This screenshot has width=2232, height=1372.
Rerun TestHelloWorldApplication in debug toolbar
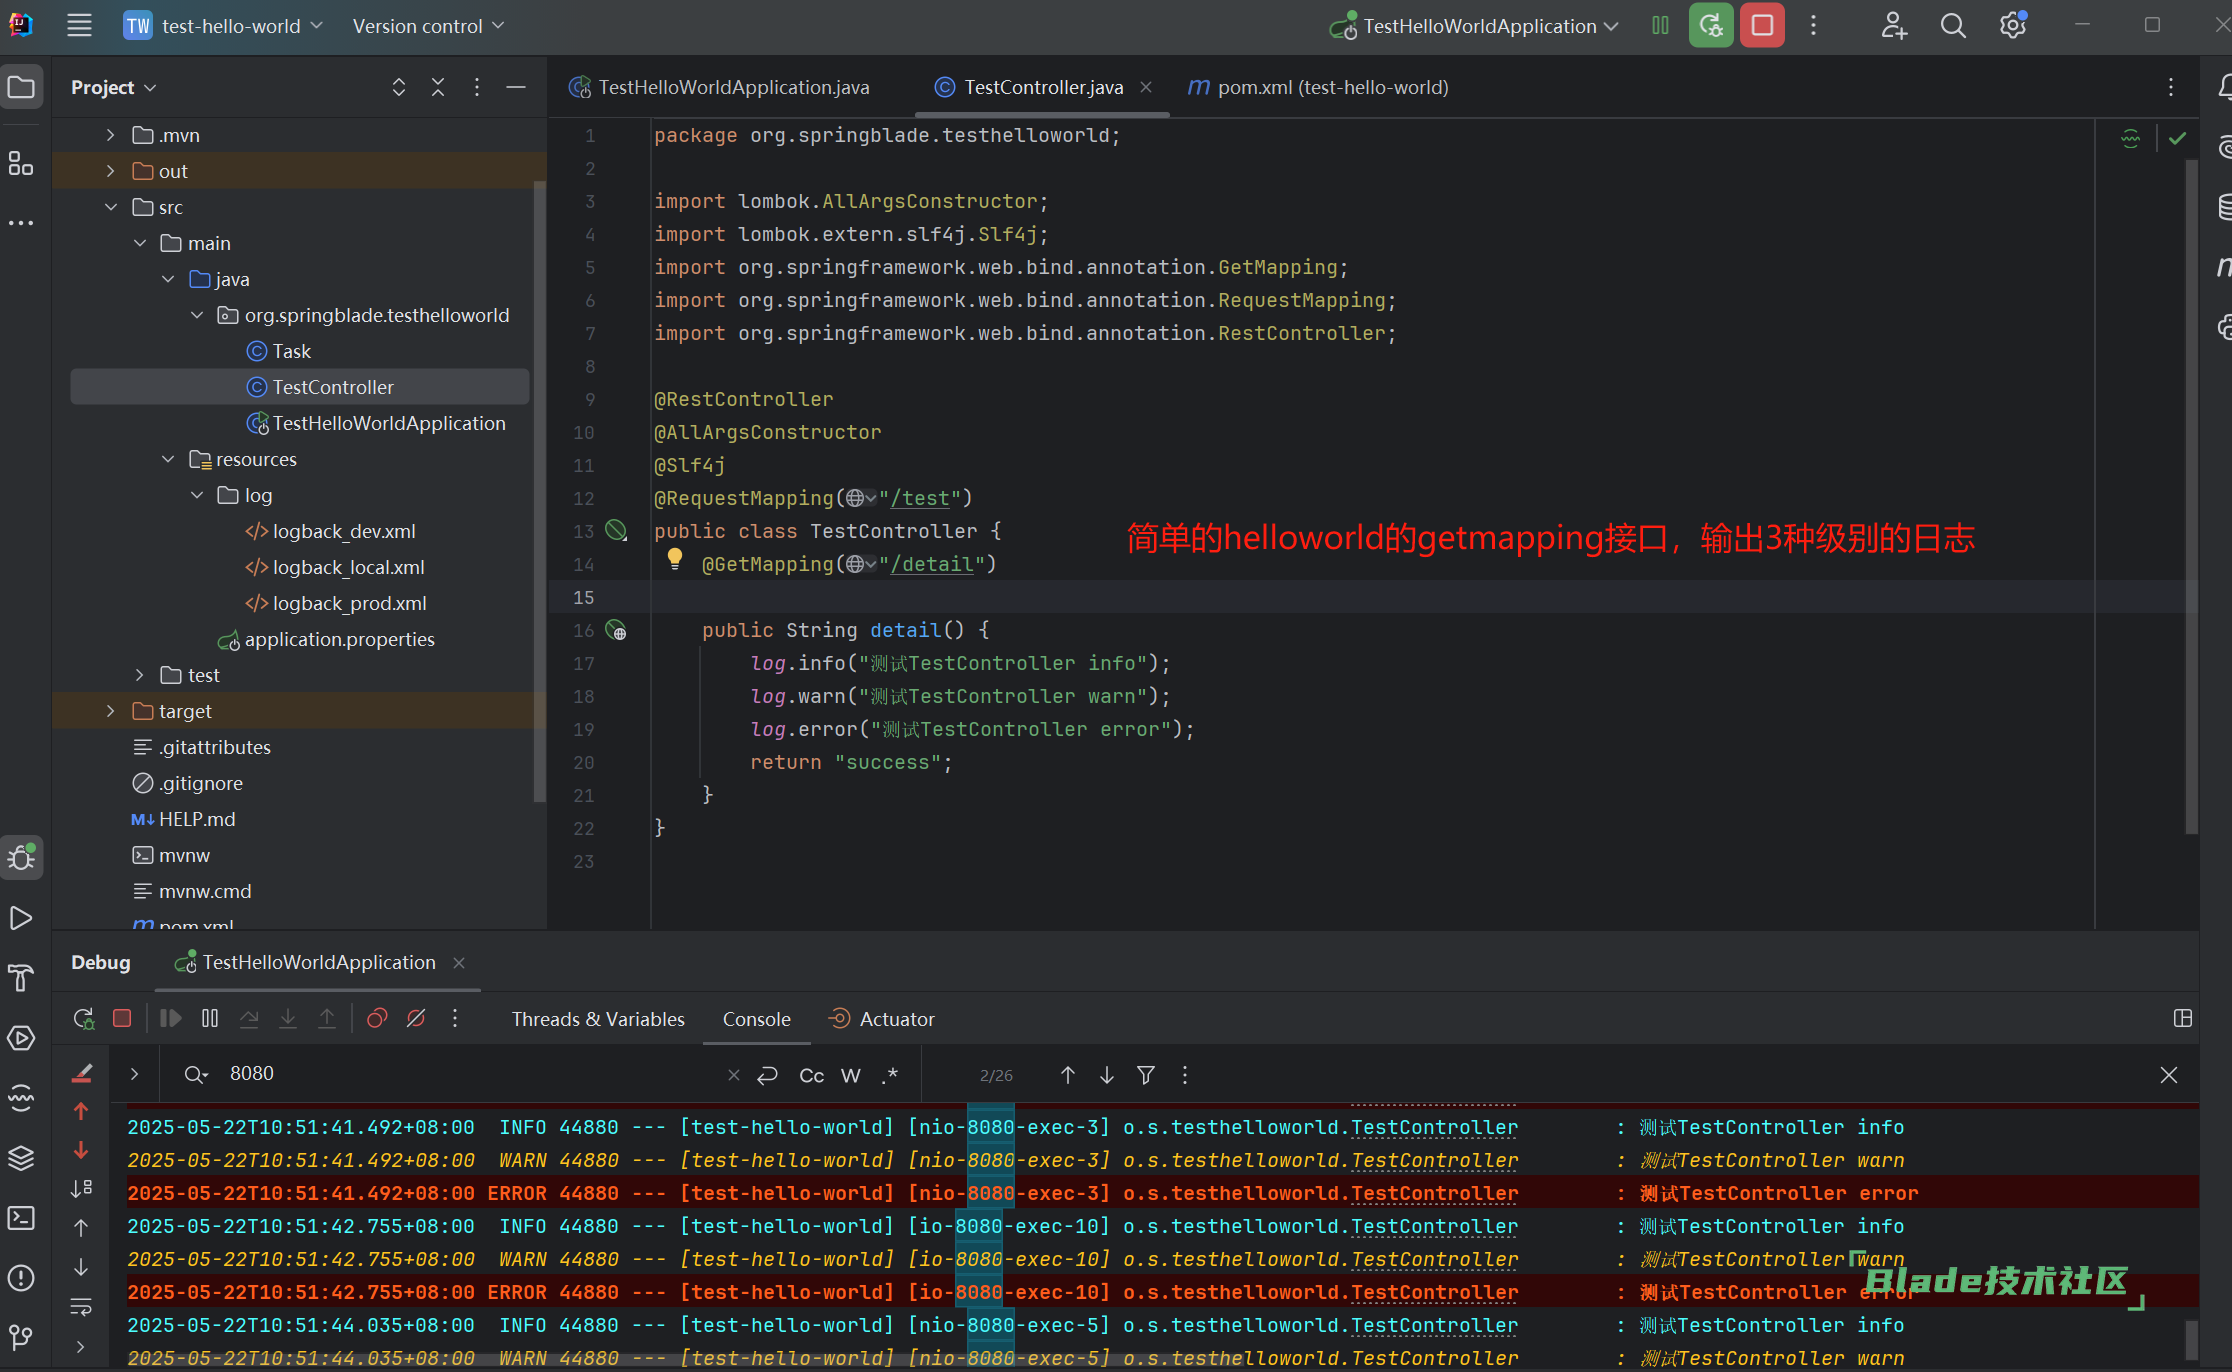(x=84, y=1018)
